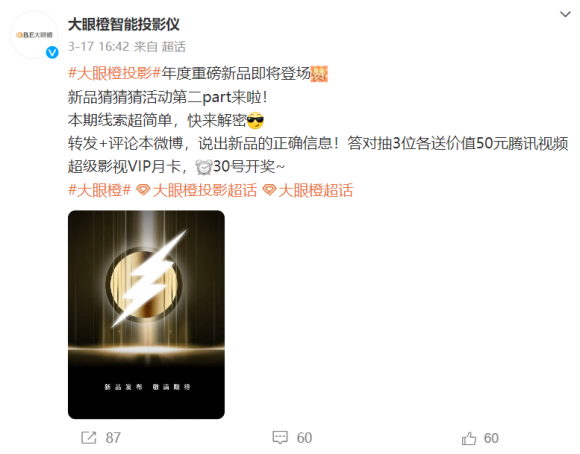580x454 pixels.
Task: Click the diamond icon before 大眼橙超话
Action: click(269, 190)
